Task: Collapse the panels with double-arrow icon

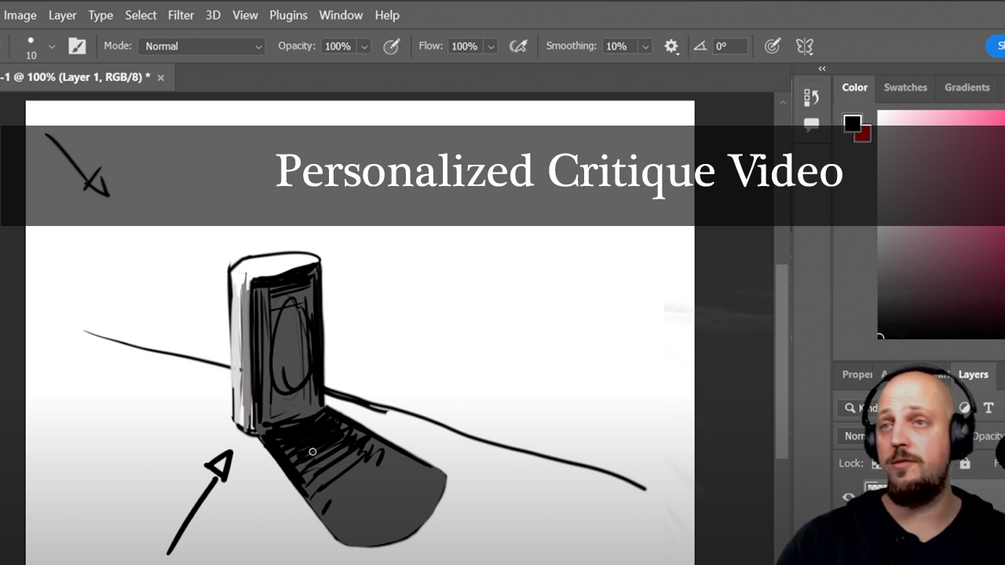Action: [822, 69]
